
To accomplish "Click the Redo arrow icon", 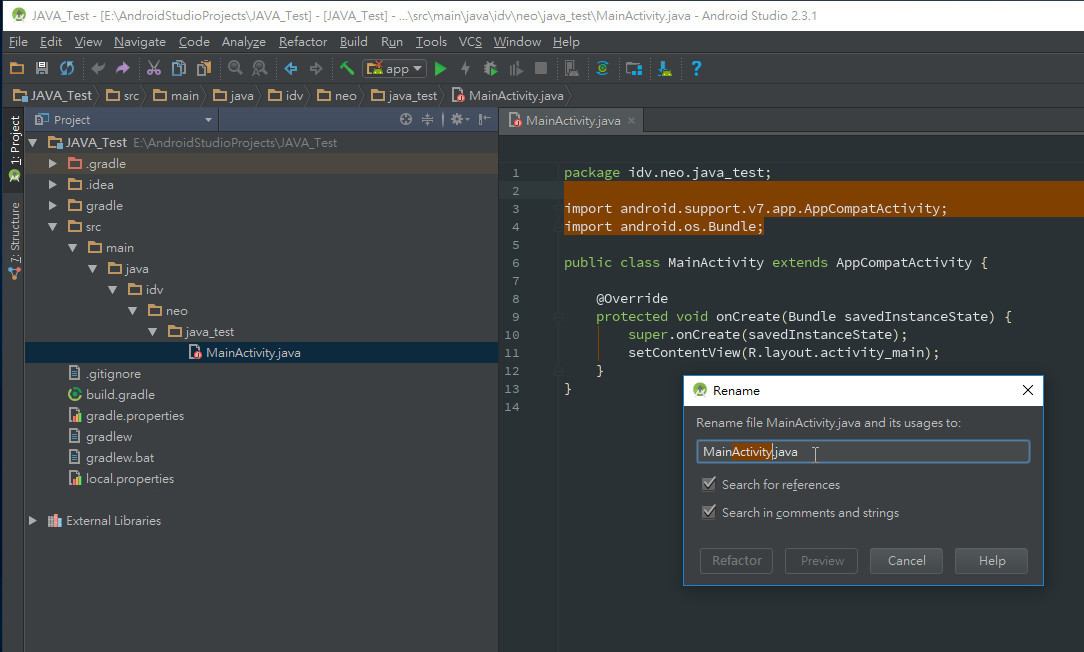I will (x=122, y=68).
